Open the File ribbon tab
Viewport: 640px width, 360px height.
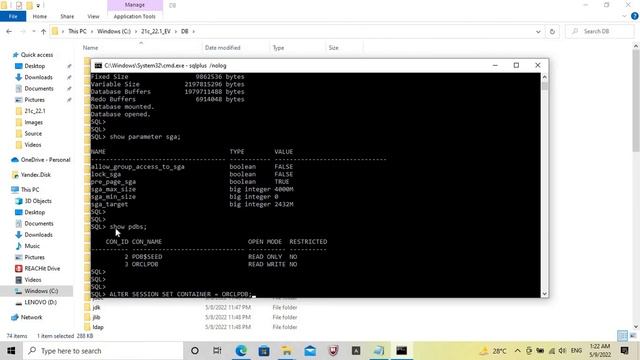13,16
